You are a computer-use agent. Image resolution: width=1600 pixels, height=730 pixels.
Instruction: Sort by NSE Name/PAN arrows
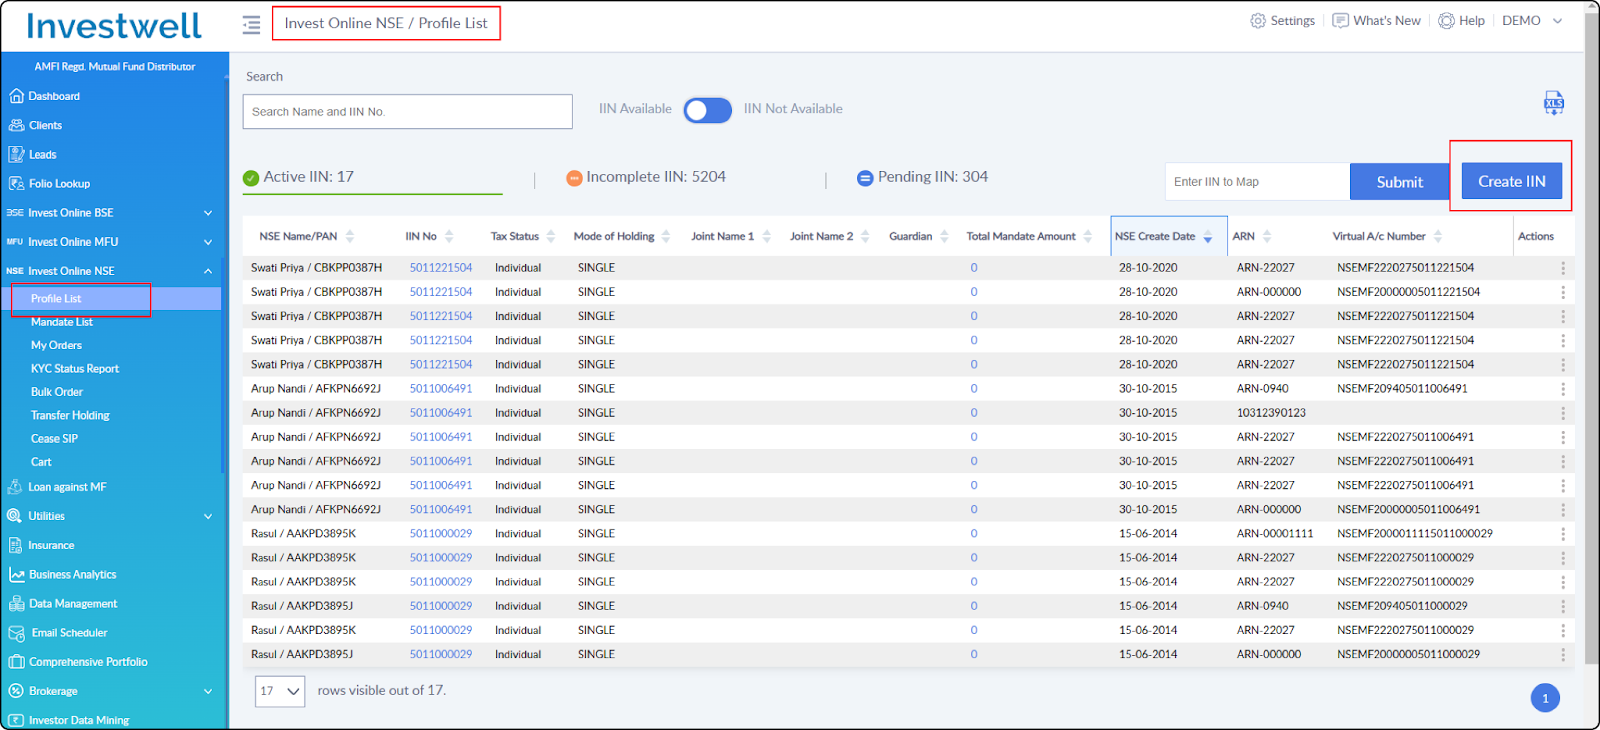point(350,236)
